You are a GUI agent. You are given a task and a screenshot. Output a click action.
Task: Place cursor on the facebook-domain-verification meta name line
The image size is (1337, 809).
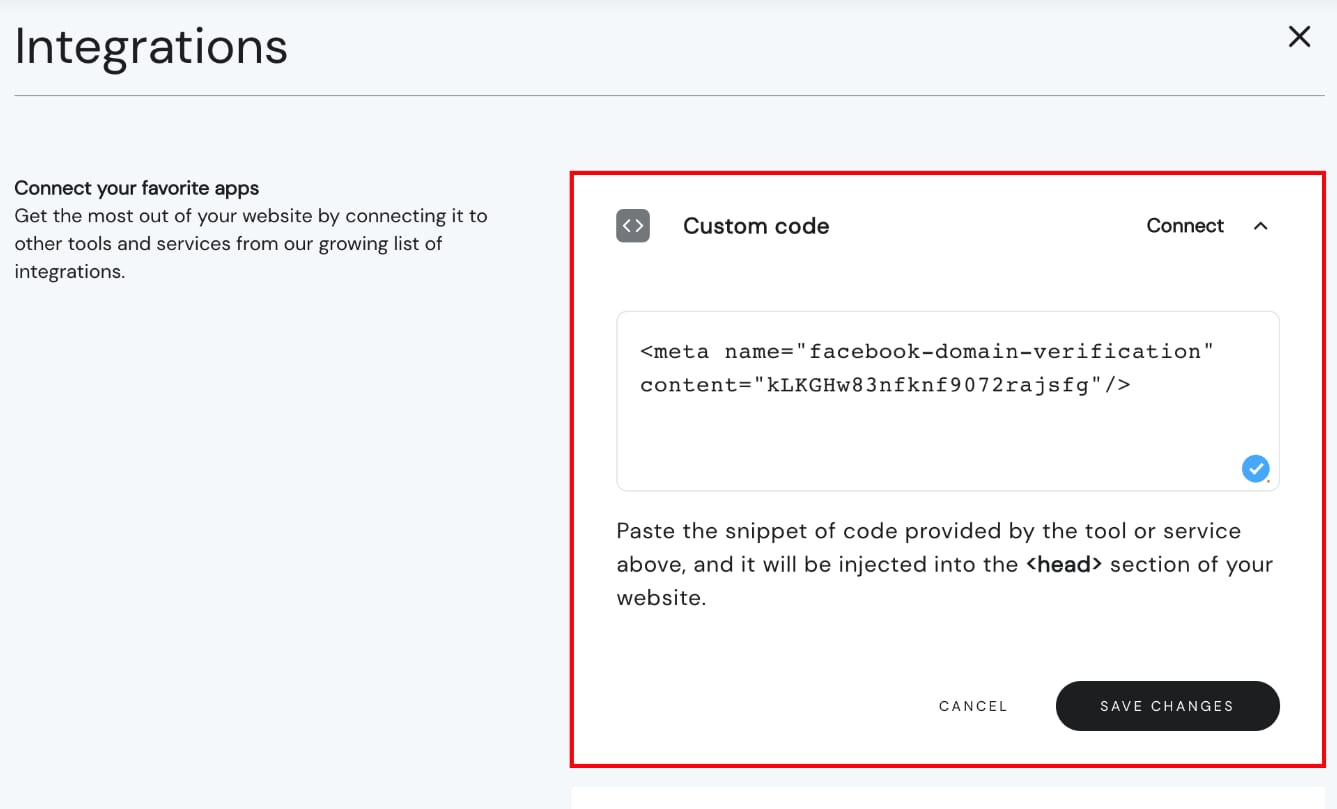click(x=926, y=352)
